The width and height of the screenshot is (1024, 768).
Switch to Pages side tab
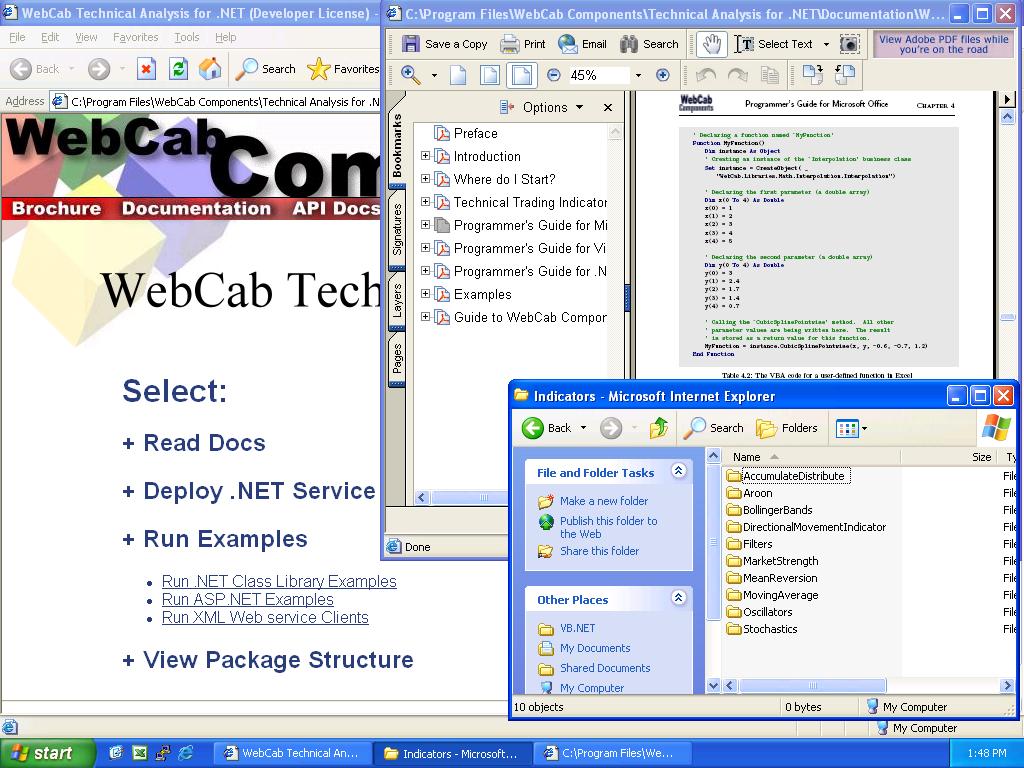pyautogui.click(x=397, y=359)
